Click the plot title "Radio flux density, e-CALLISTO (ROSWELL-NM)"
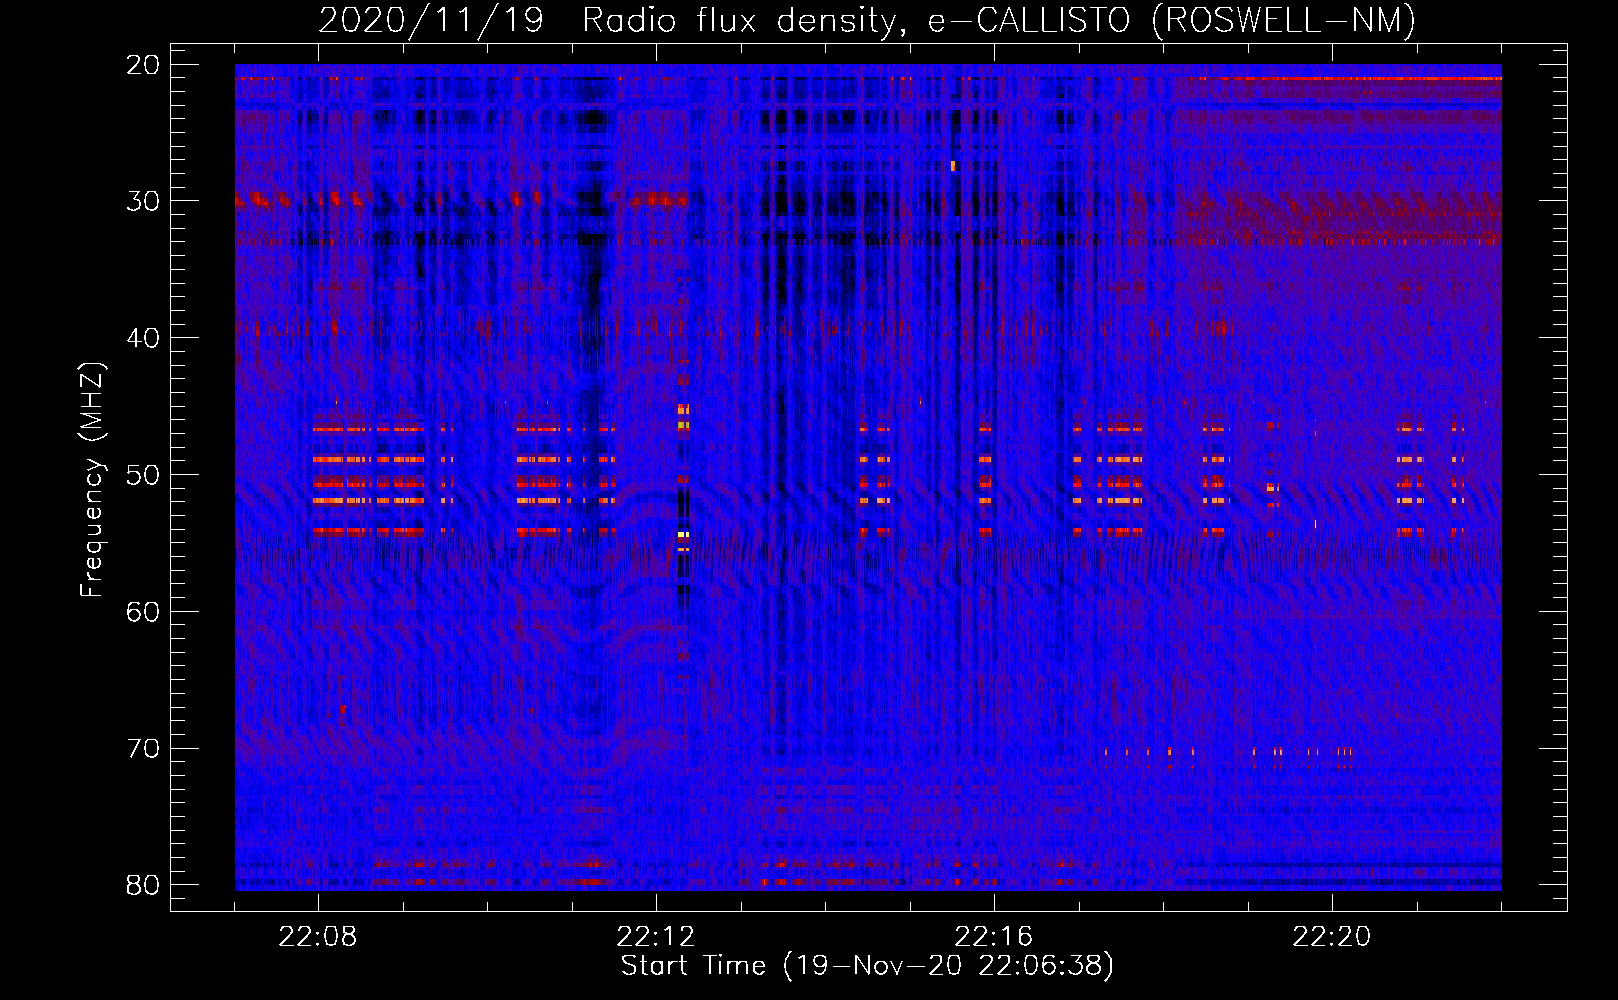Viewport: 1618px width, 1000px height. [x=999, y=20]
